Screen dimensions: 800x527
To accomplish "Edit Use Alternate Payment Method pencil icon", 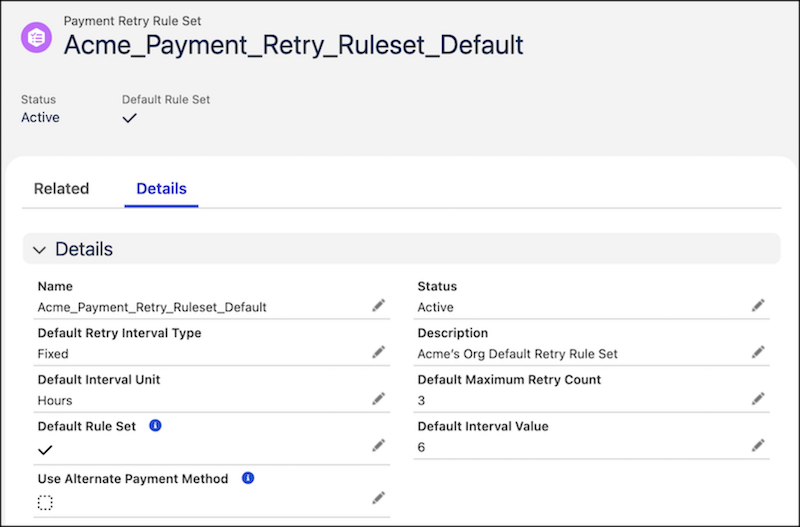I will [379, 497].
